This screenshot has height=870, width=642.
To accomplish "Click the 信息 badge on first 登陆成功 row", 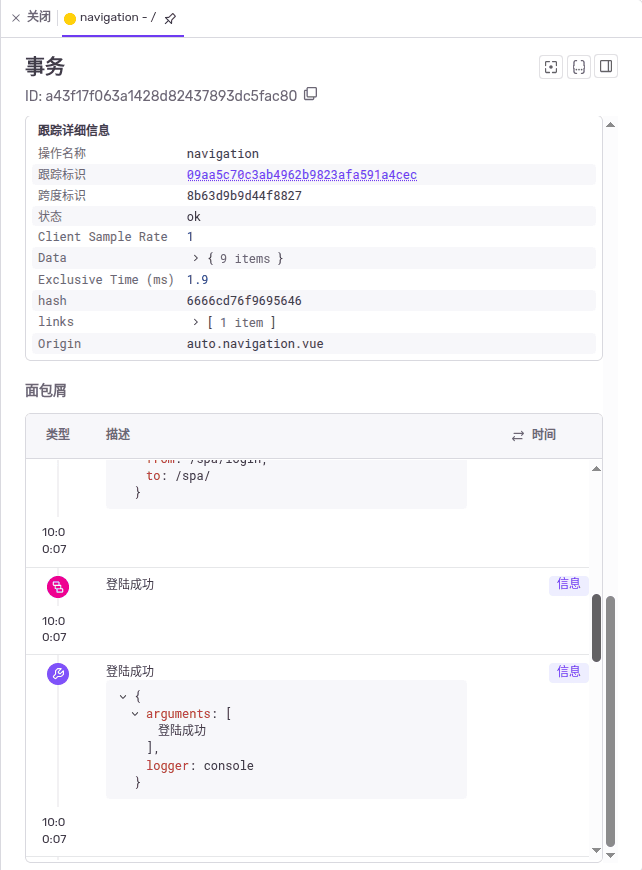I will (x=568, y=584).
